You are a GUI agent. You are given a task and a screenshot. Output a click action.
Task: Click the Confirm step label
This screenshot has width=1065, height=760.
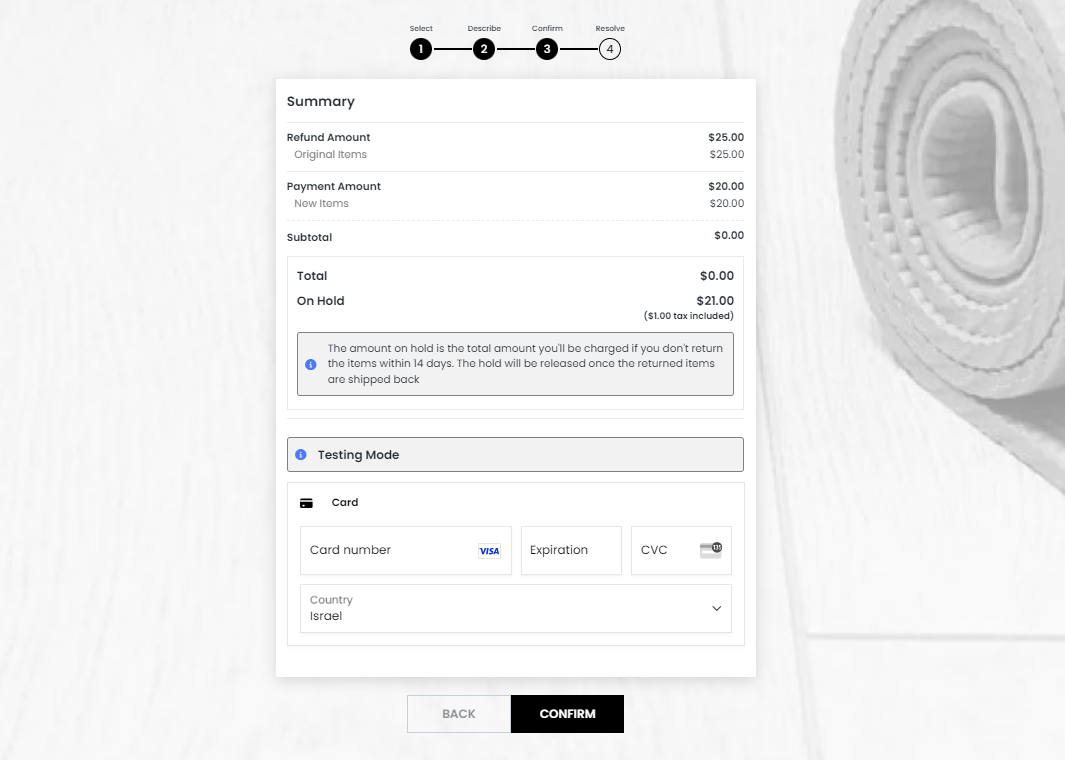(x=547, y=28)
